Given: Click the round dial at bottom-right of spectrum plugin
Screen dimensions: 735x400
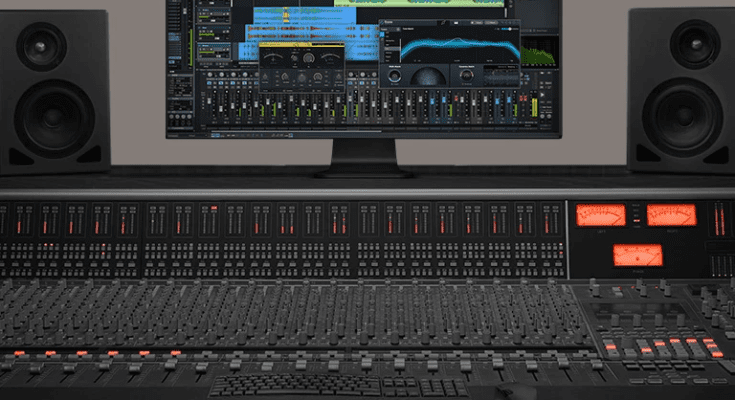Looking at the screenshot, I should tap(465, 74).
